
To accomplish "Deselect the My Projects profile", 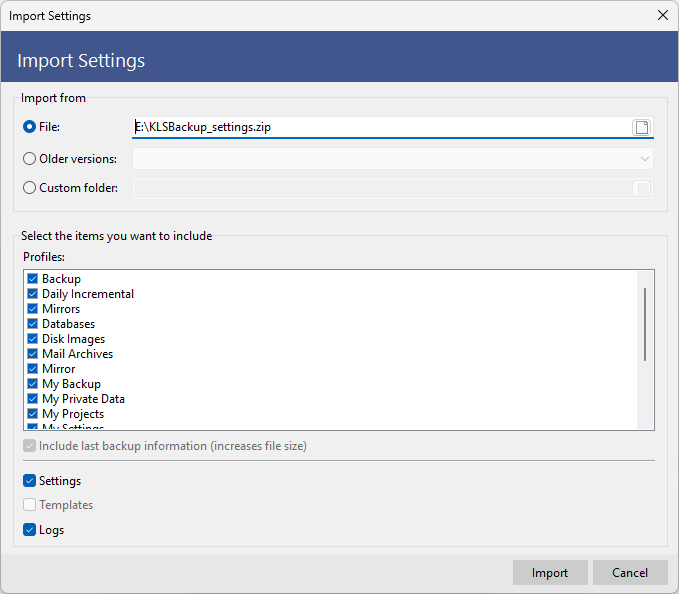I will (x=33, y=414).
